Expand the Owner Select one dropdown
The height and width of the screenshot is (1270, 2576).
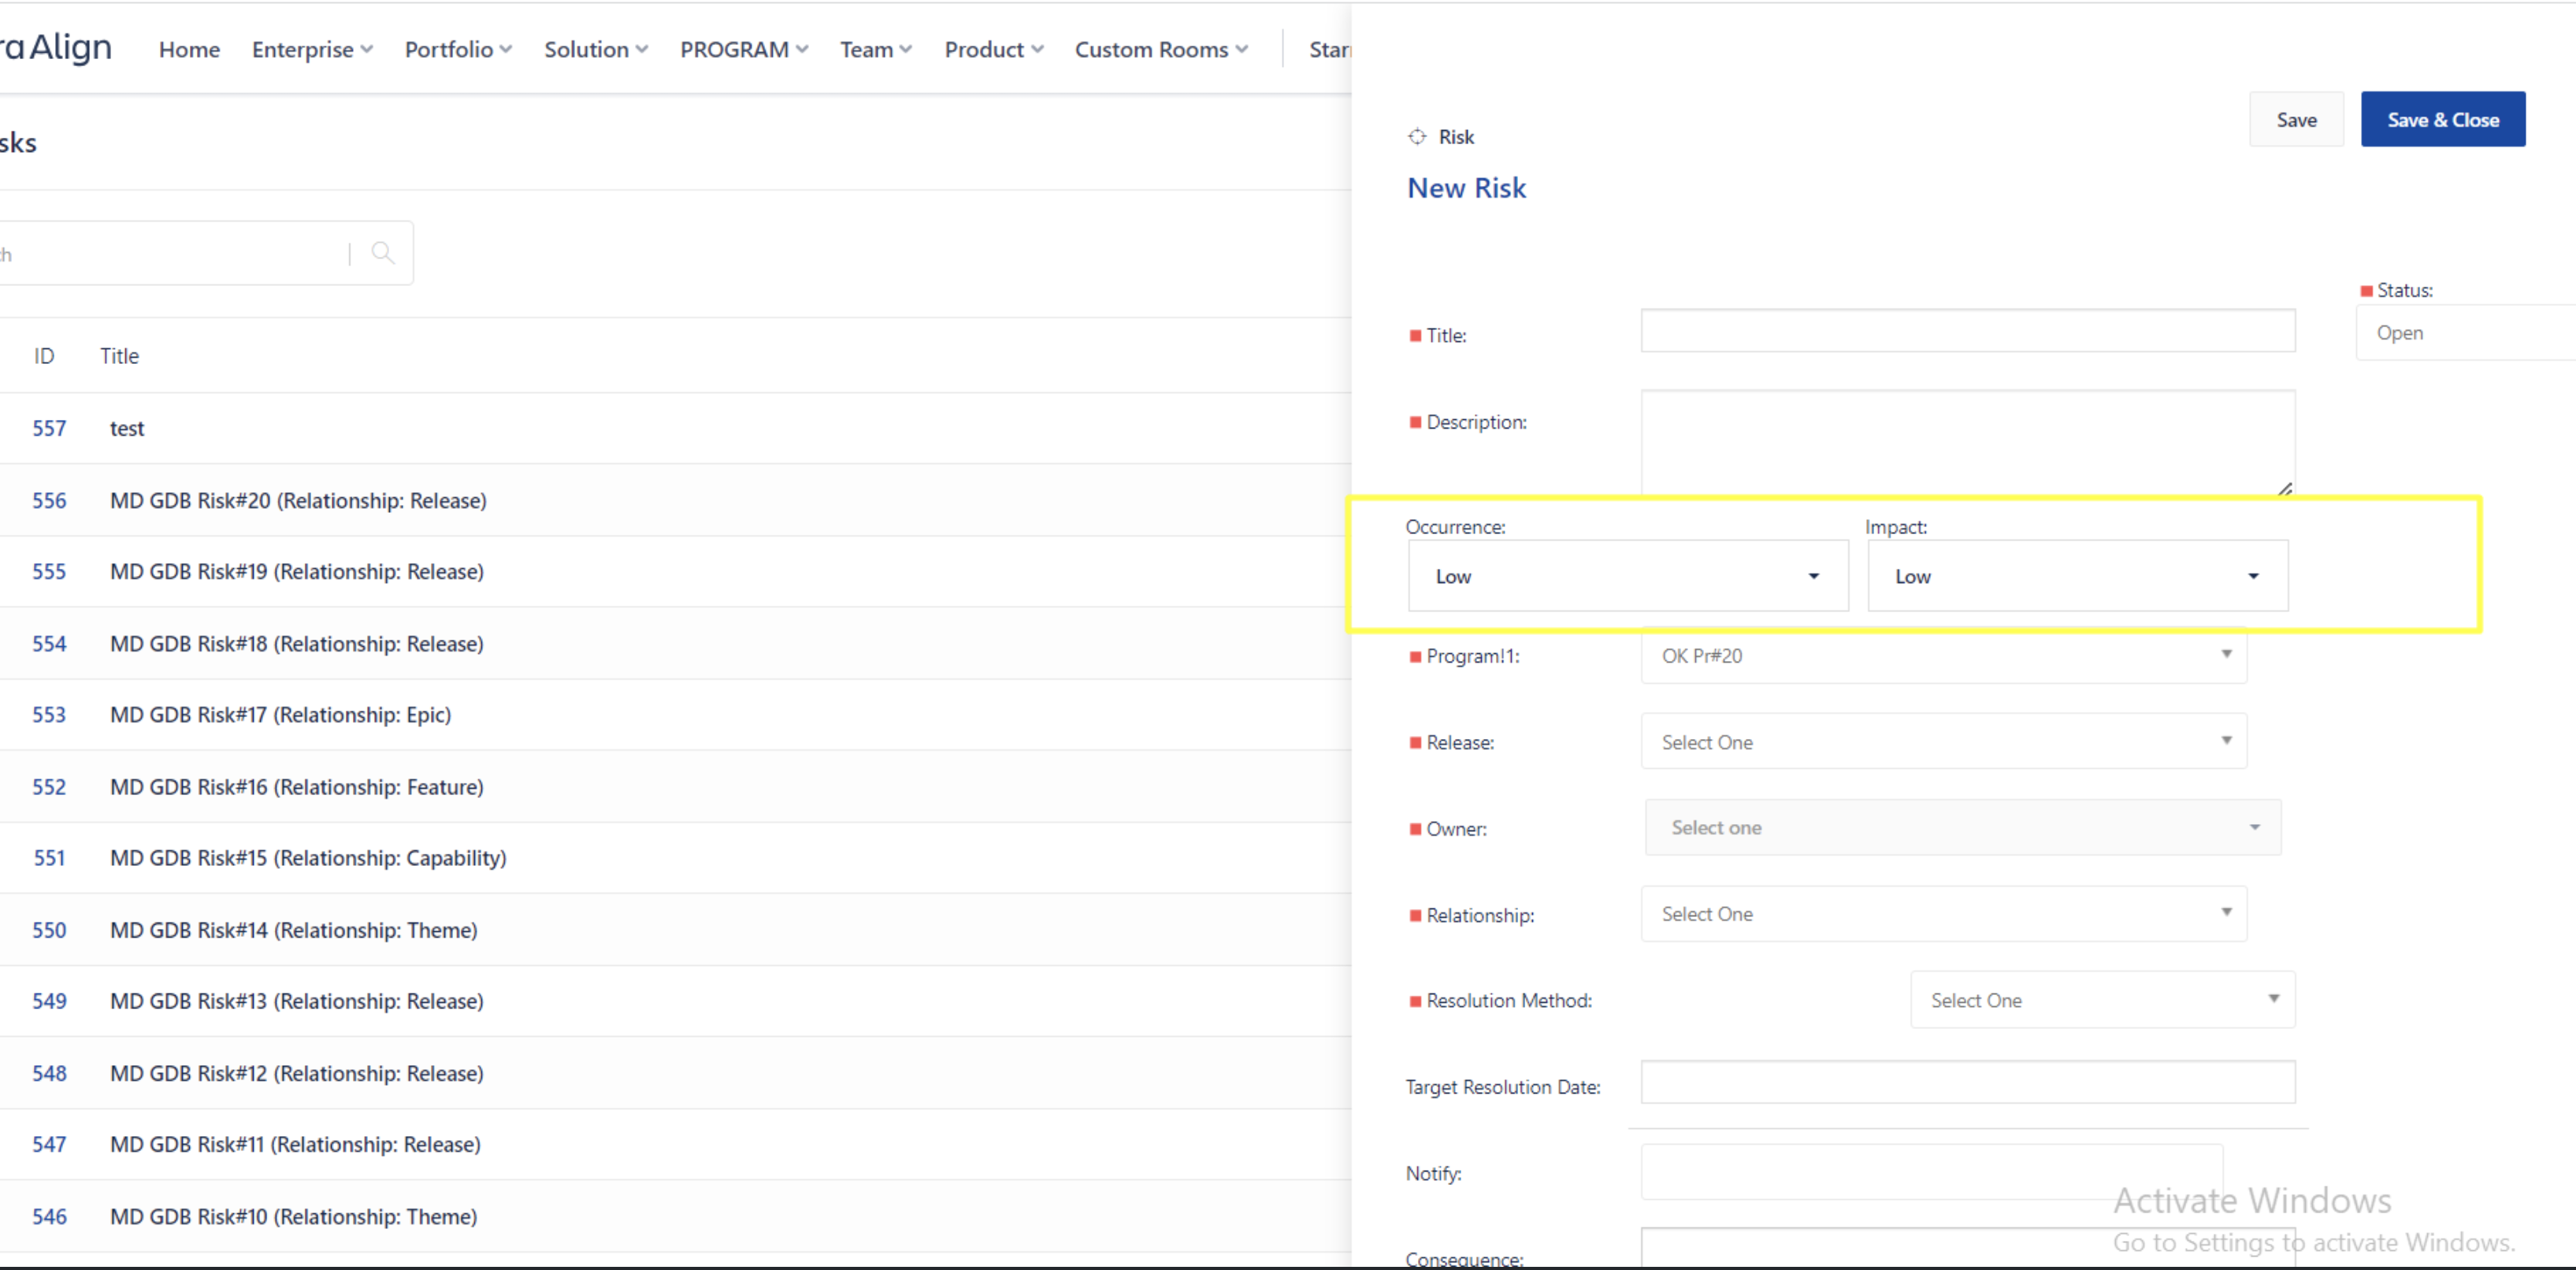1962,828
